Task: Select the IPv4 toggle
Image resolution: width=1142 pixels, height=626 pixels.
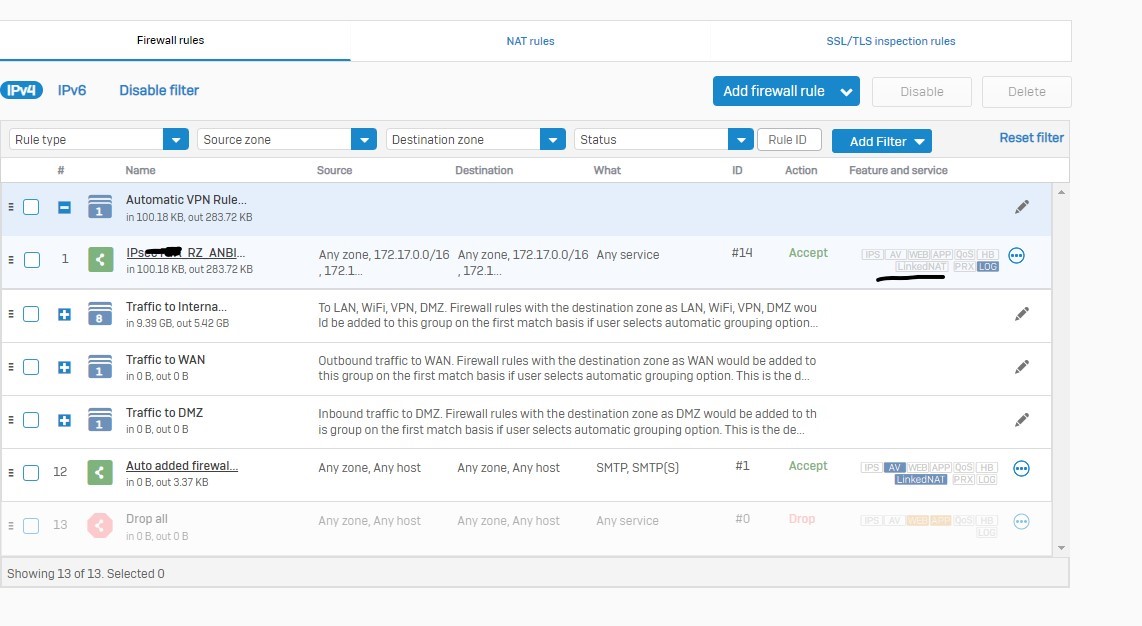Action: tap(21, 90)
